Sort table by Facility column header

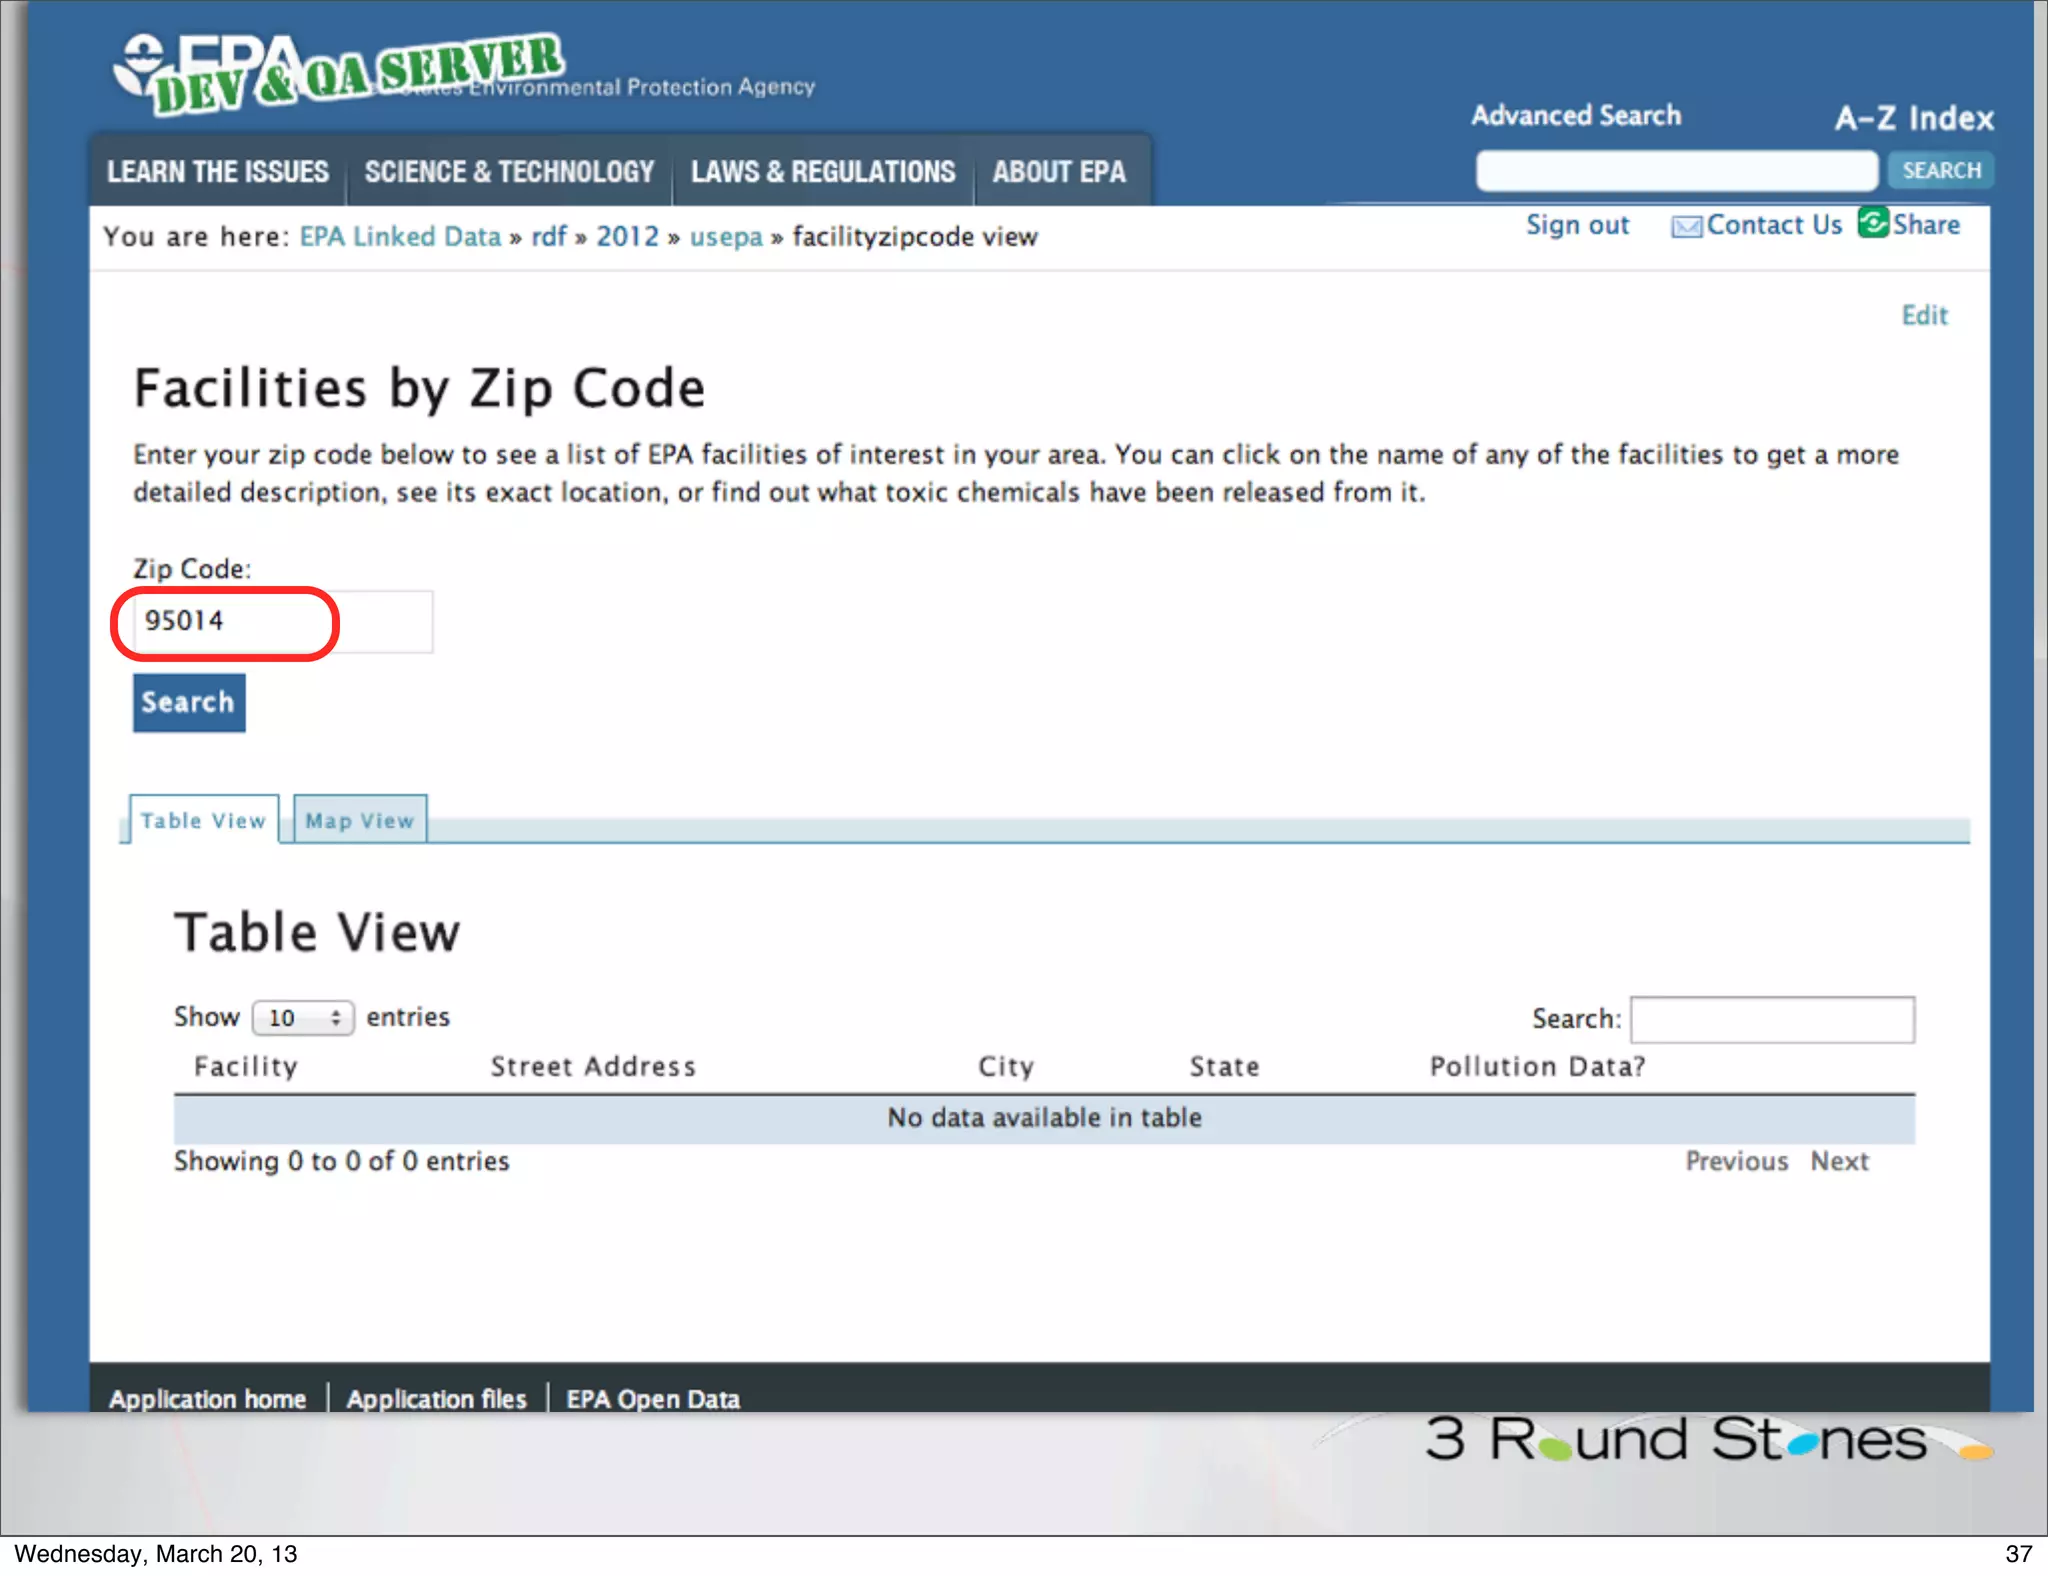pyautogui.click(x=246, y=1066)
